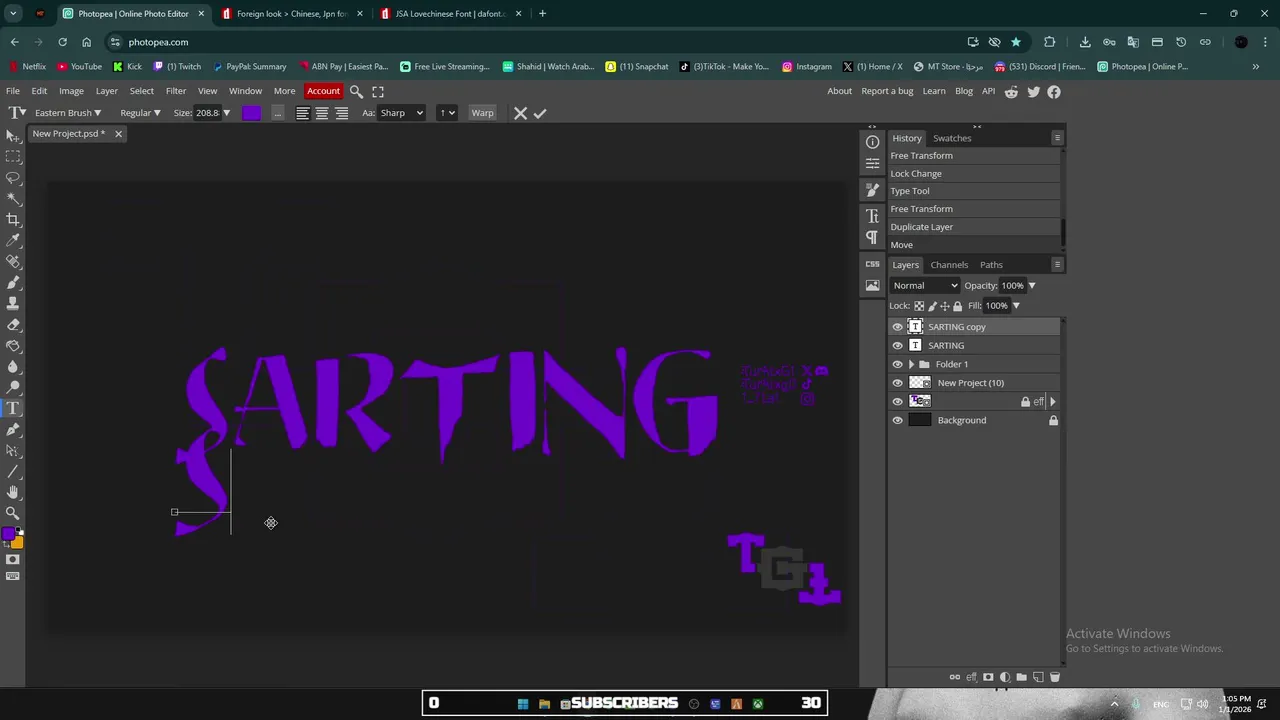1280x720 pixels.
Task: Select the Move tool
Action: coord(13,136)
